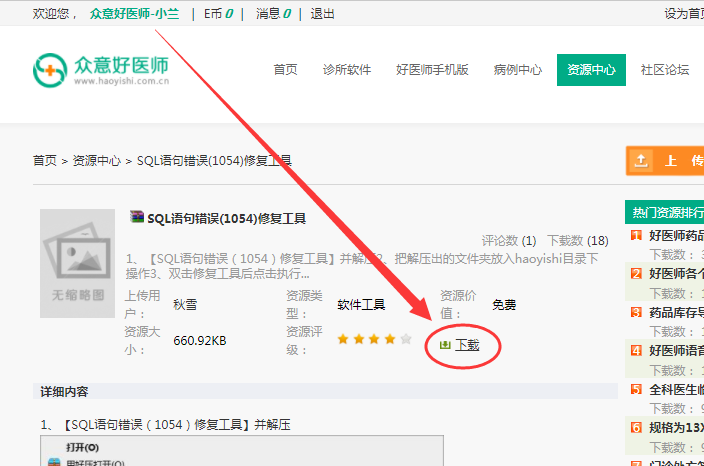Click the third rating star
Viewport: 704px width, 466px height.
374,339
